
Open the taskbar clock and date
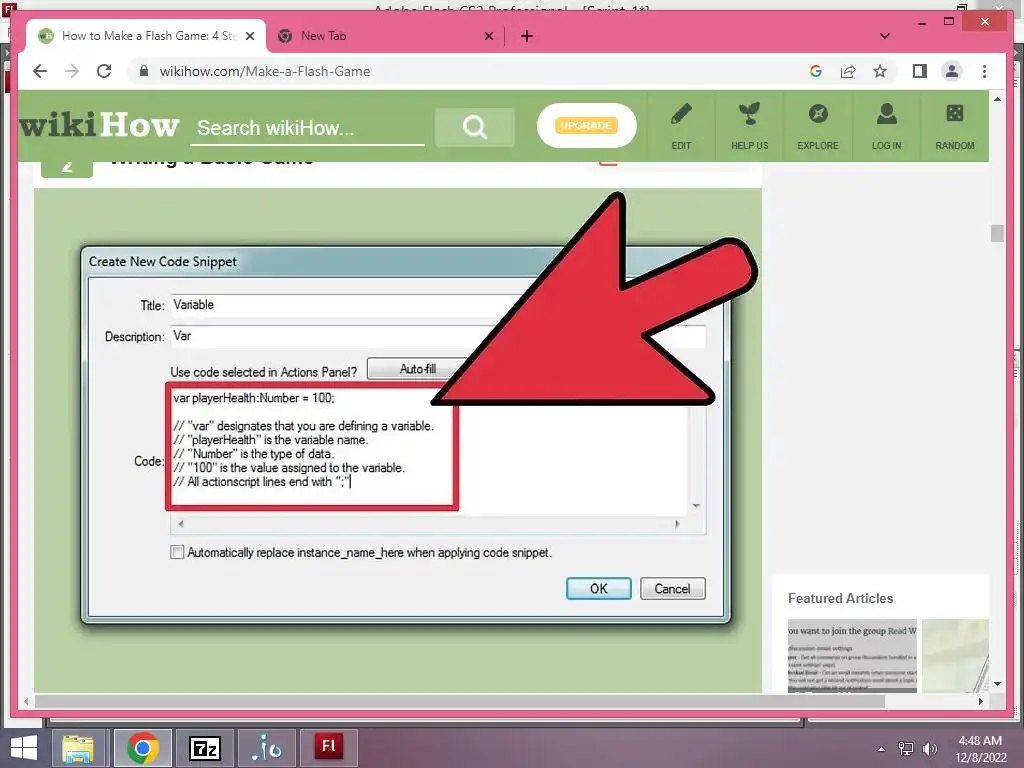(980, 749)
